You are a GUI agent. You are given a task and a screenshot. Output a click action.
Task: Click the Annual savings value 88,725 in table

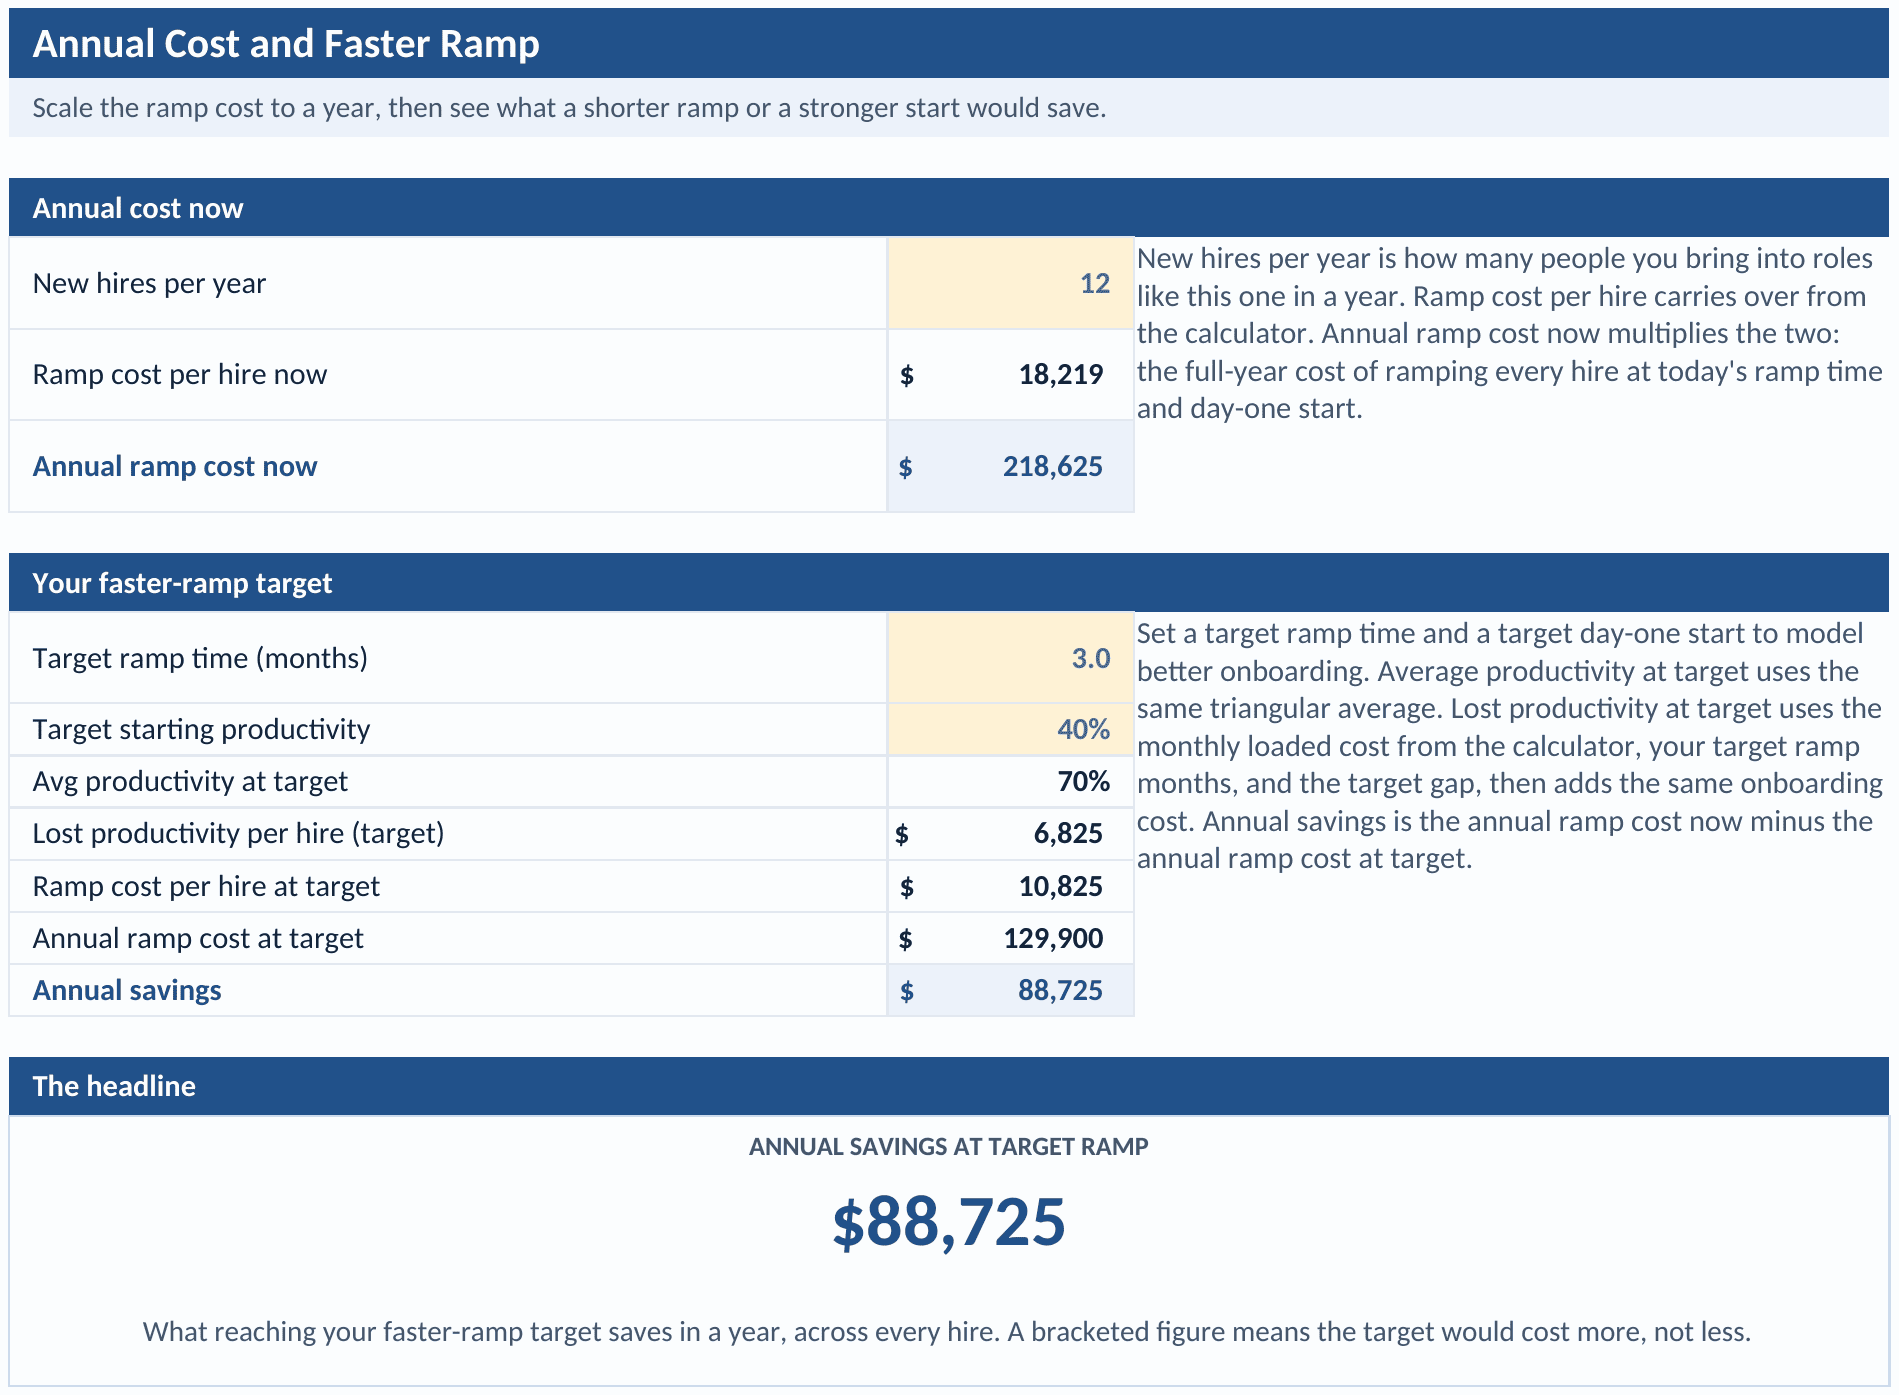pyautogui.click(x=1010, y=990)
